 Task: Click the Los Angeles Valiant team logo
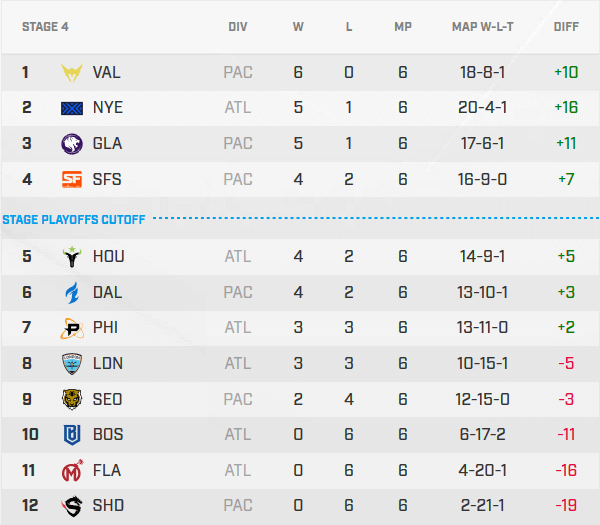tap(73, 72)
